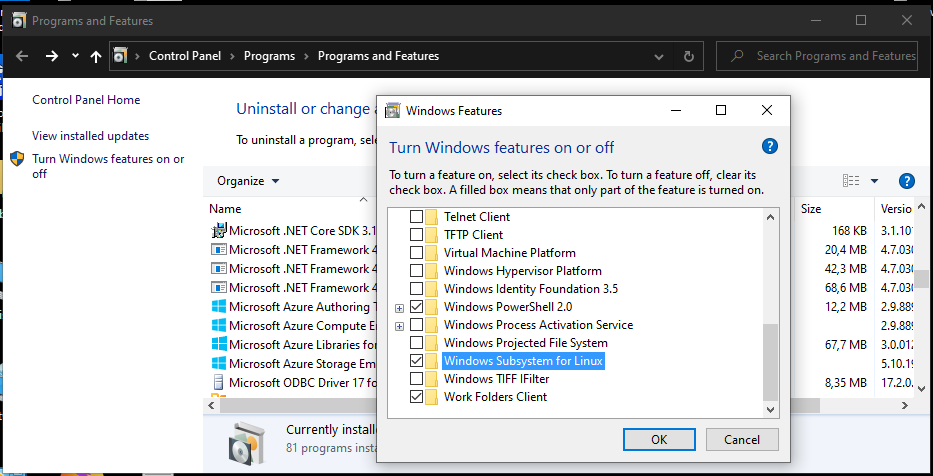Open the Organize dropdown menu

[248, 181]
